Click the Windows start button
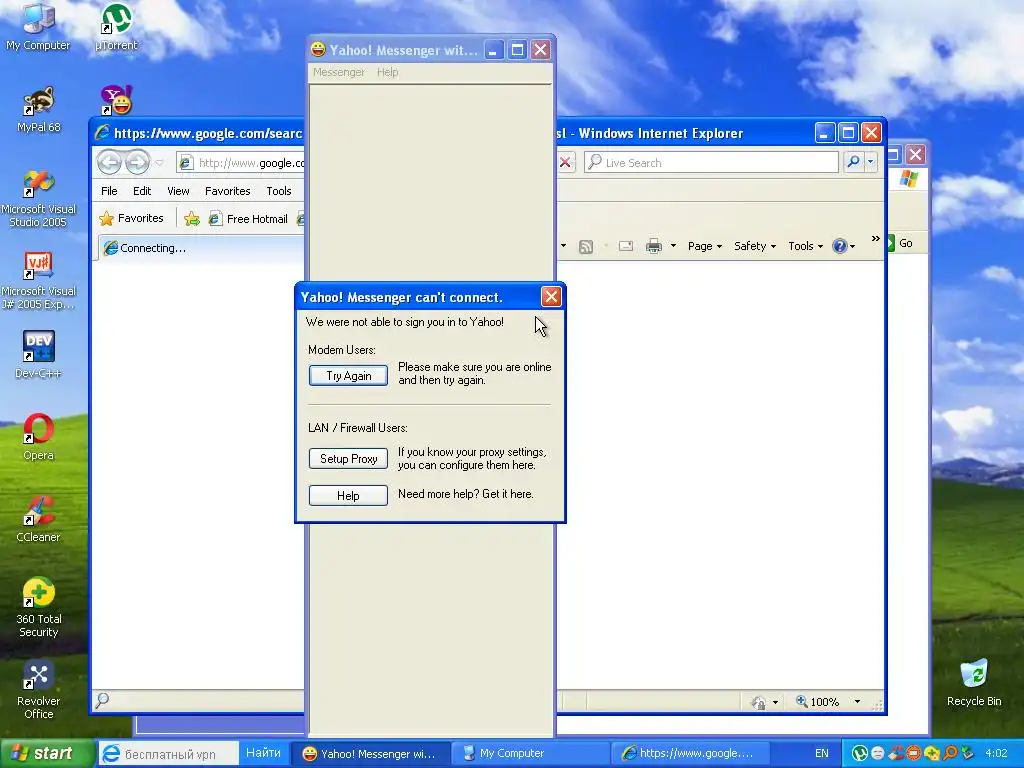Viewport: 1024px width, 768px height. [x=46, y=753]
